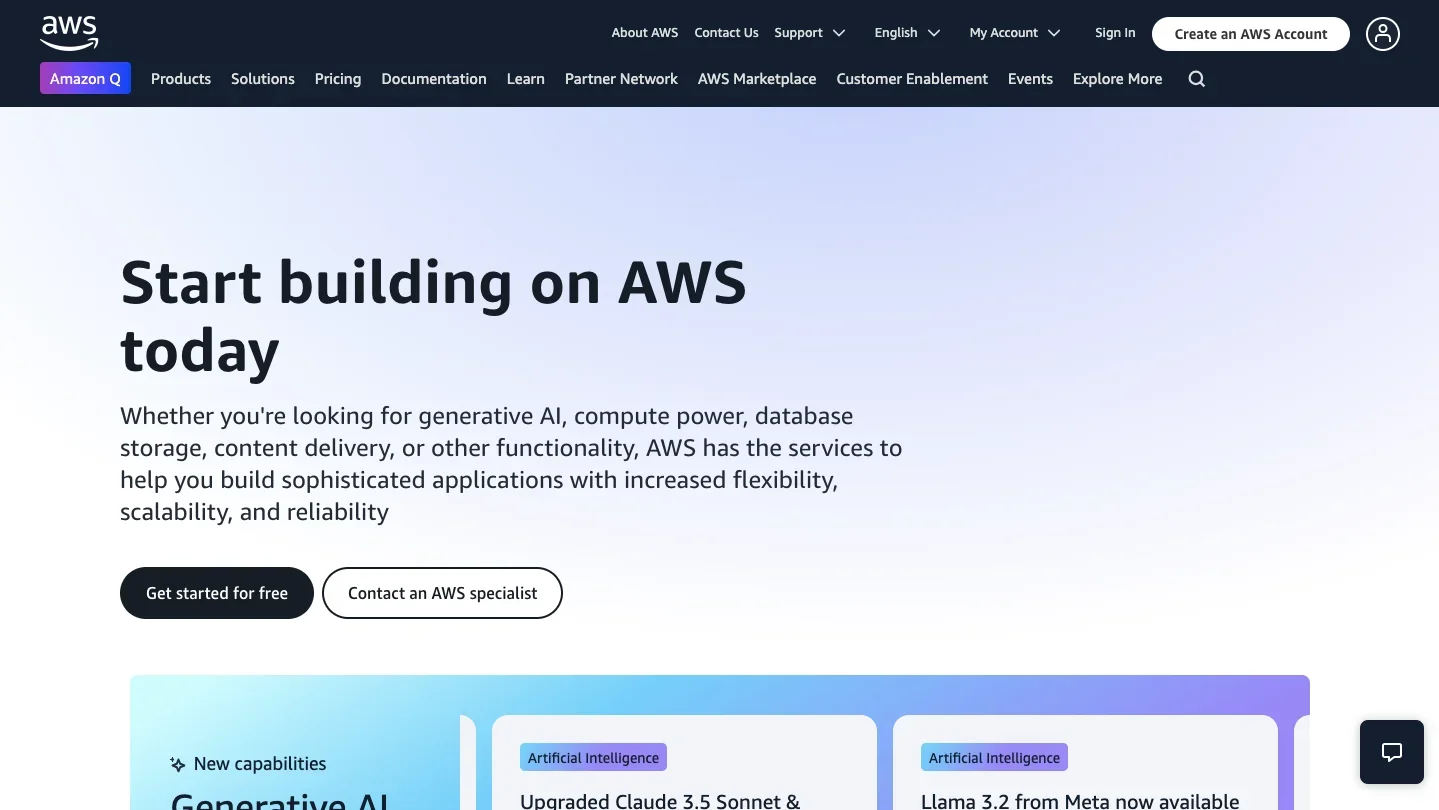Click Create an AWS Account button
This screenshot has width=1439, height=810.
coord(1250,34)
